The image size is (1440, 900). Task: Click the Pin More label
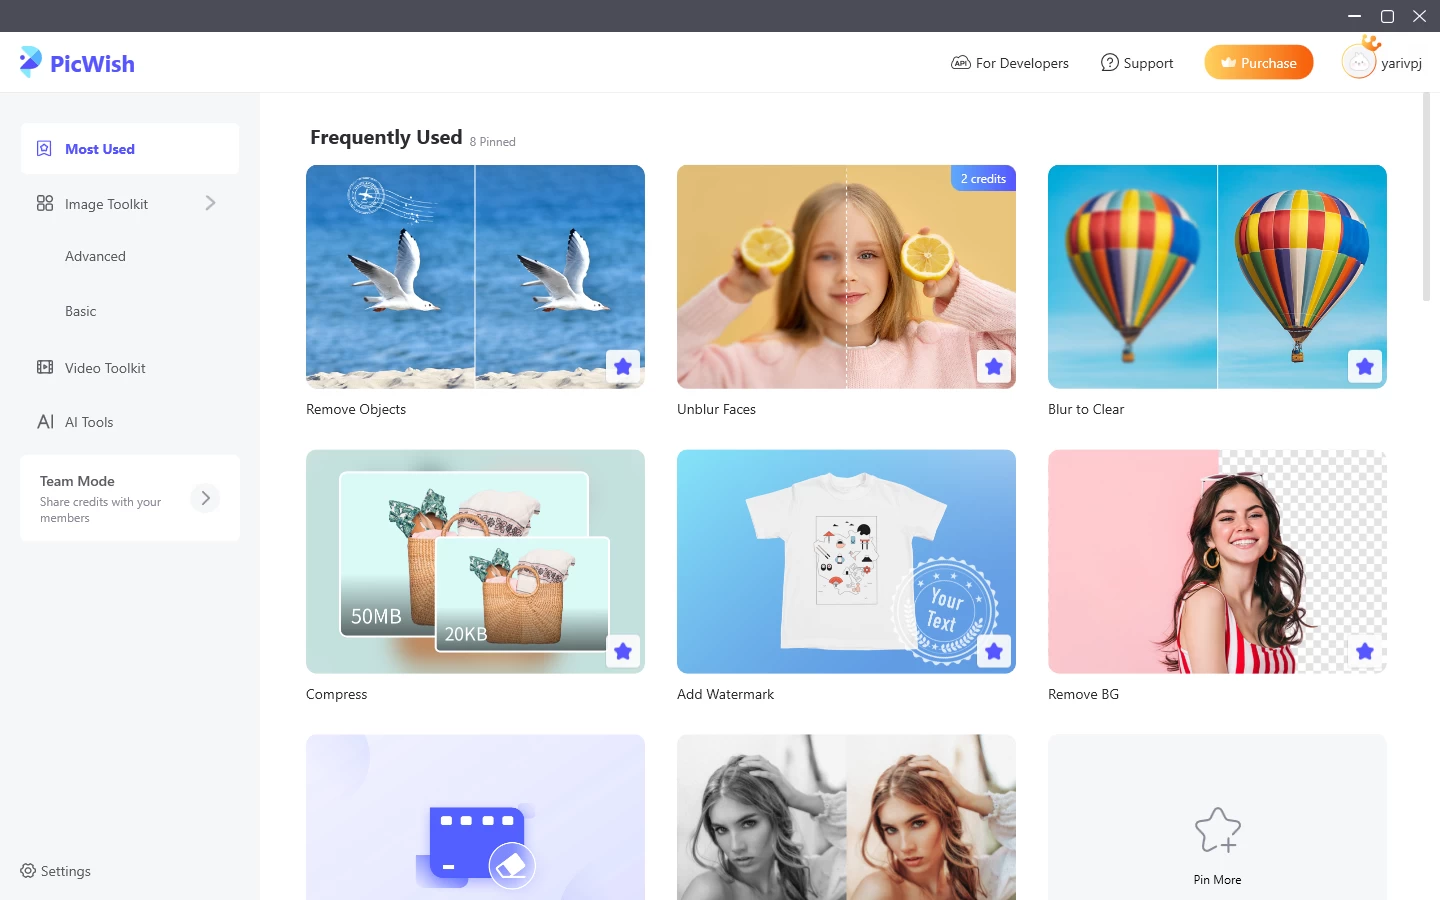click(x=1217, y=880)
